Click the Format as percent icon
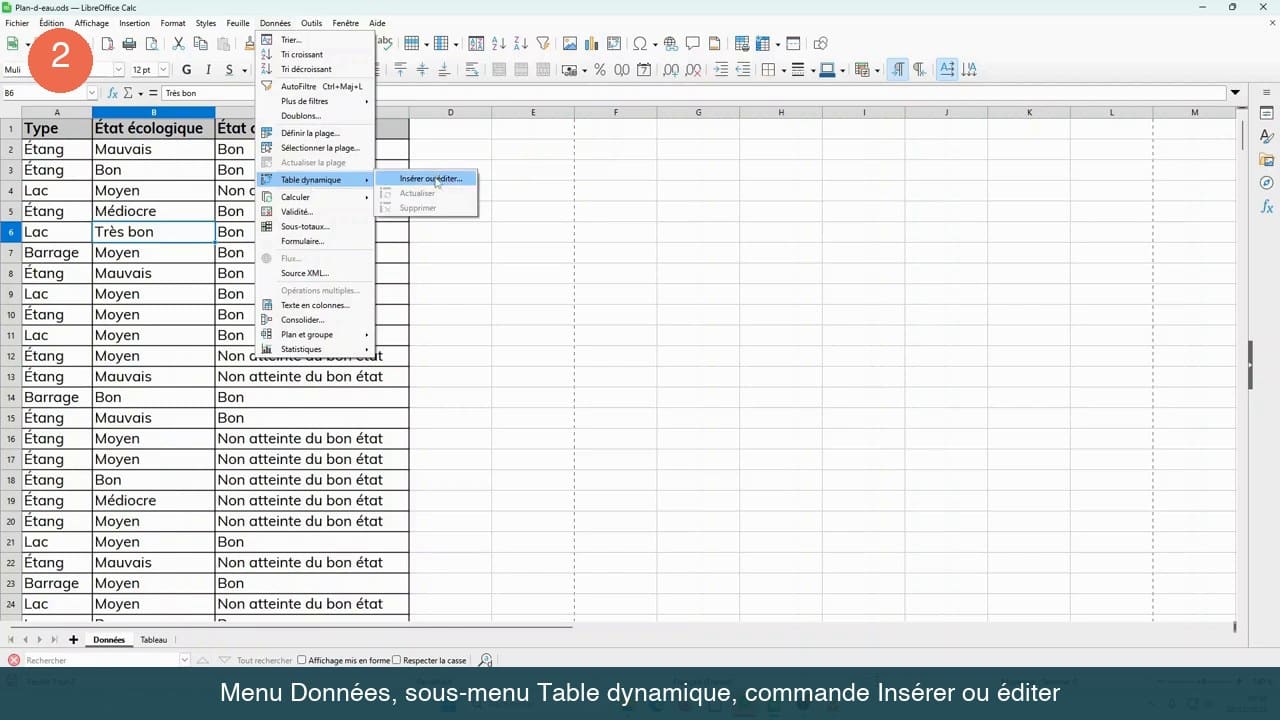 (600, 70)
